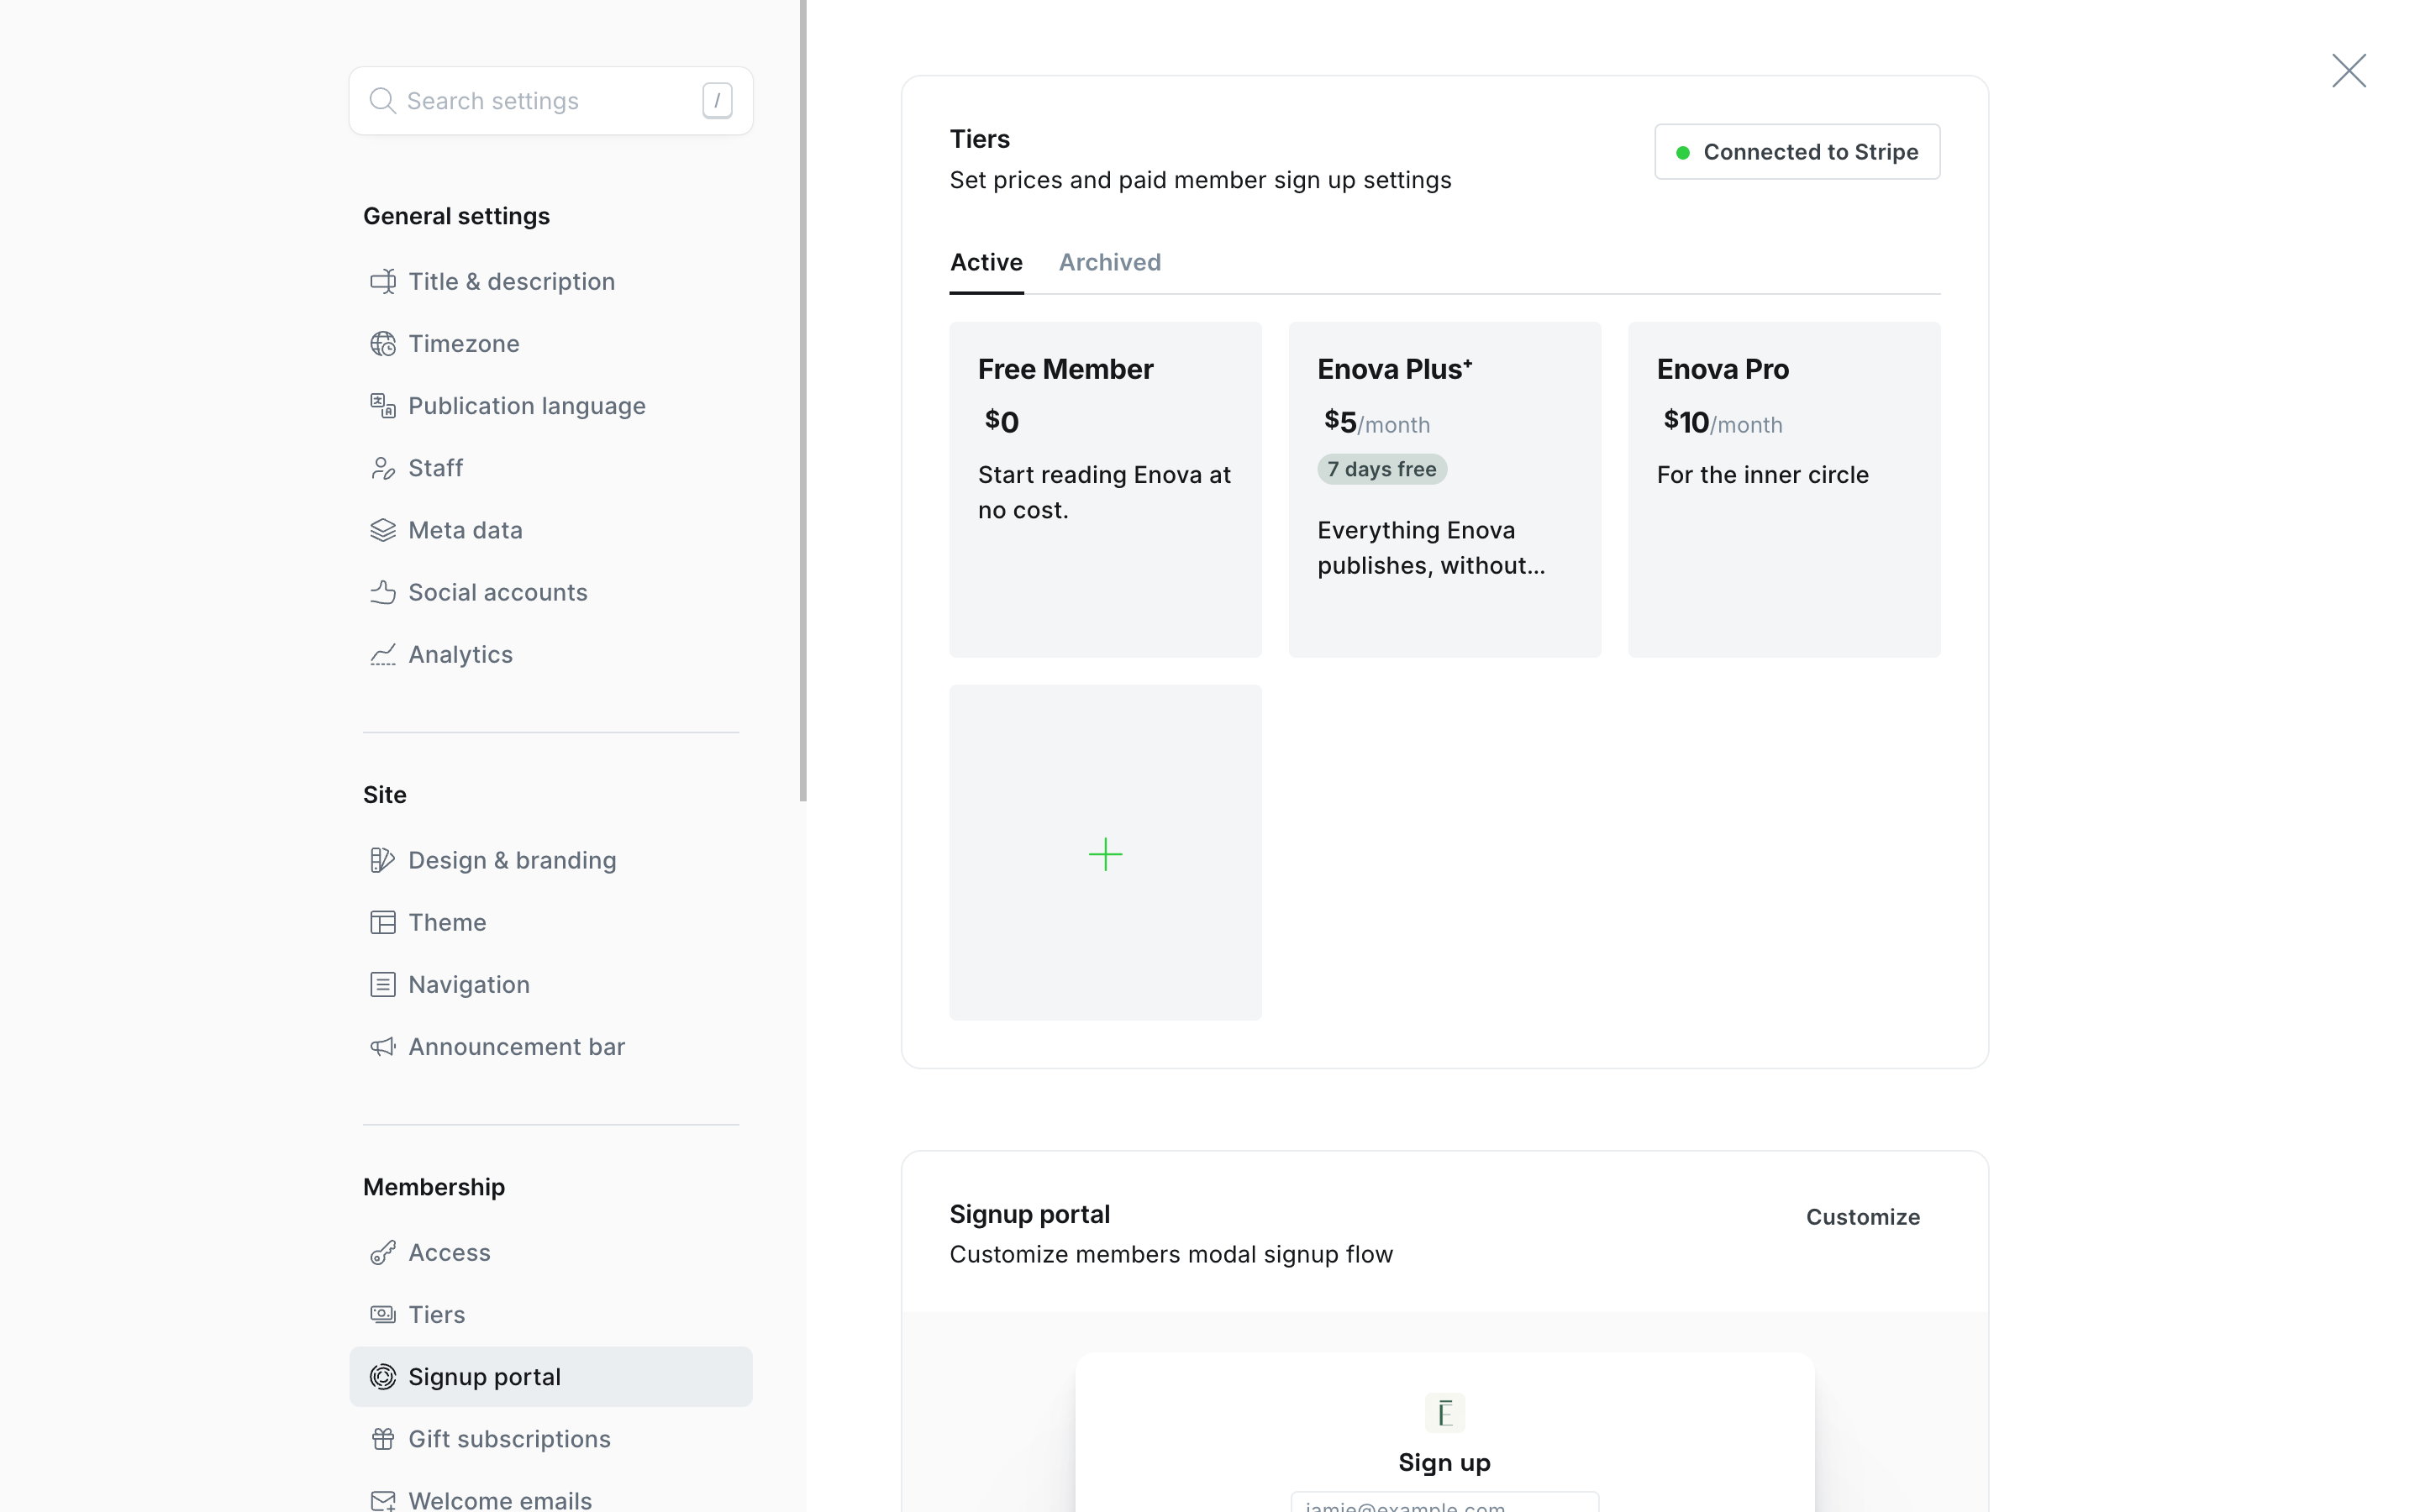Go to Tiers in sidebar

tap(551, 1315)
